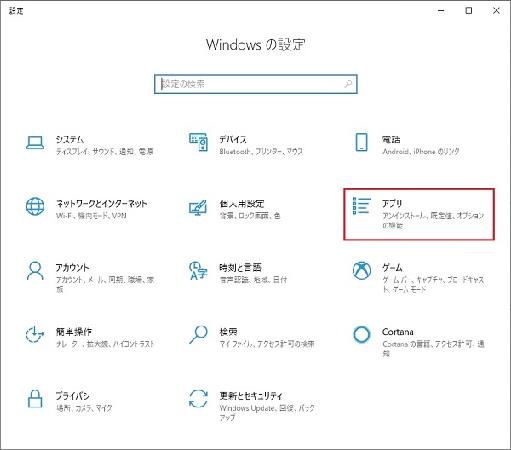Open the 検索 magnifying glass category icon
511x450 pixels.
click(x=198, y=335)
